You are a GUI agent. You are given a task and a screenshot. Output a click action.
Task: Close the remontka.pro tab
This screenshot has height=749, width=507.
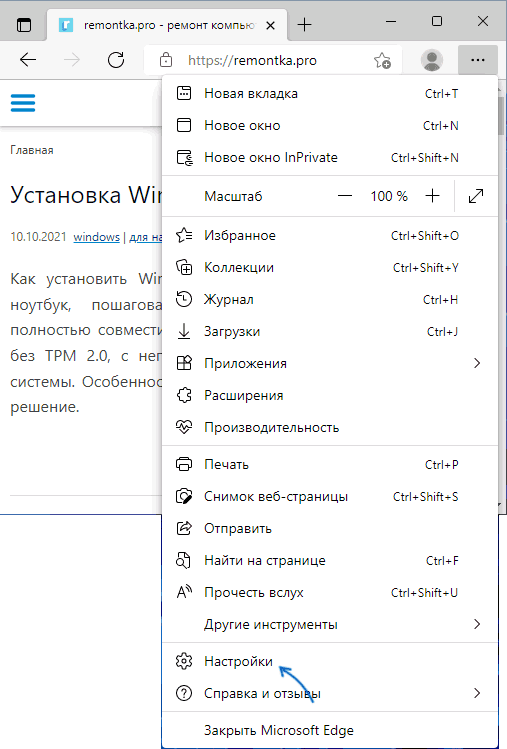[x=270, y=25]
